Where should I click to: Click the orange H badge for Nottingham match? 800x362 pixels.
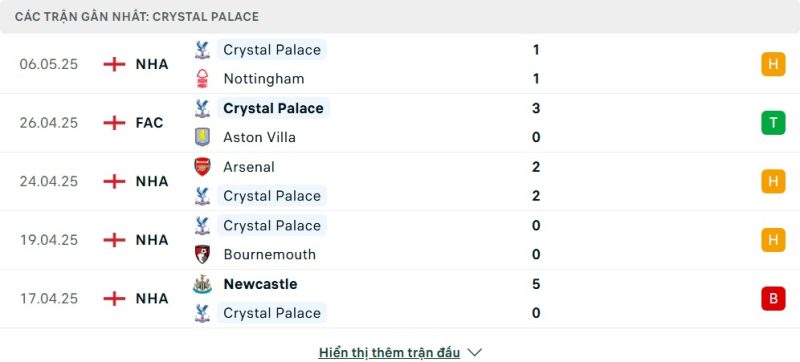coord(773,64)
